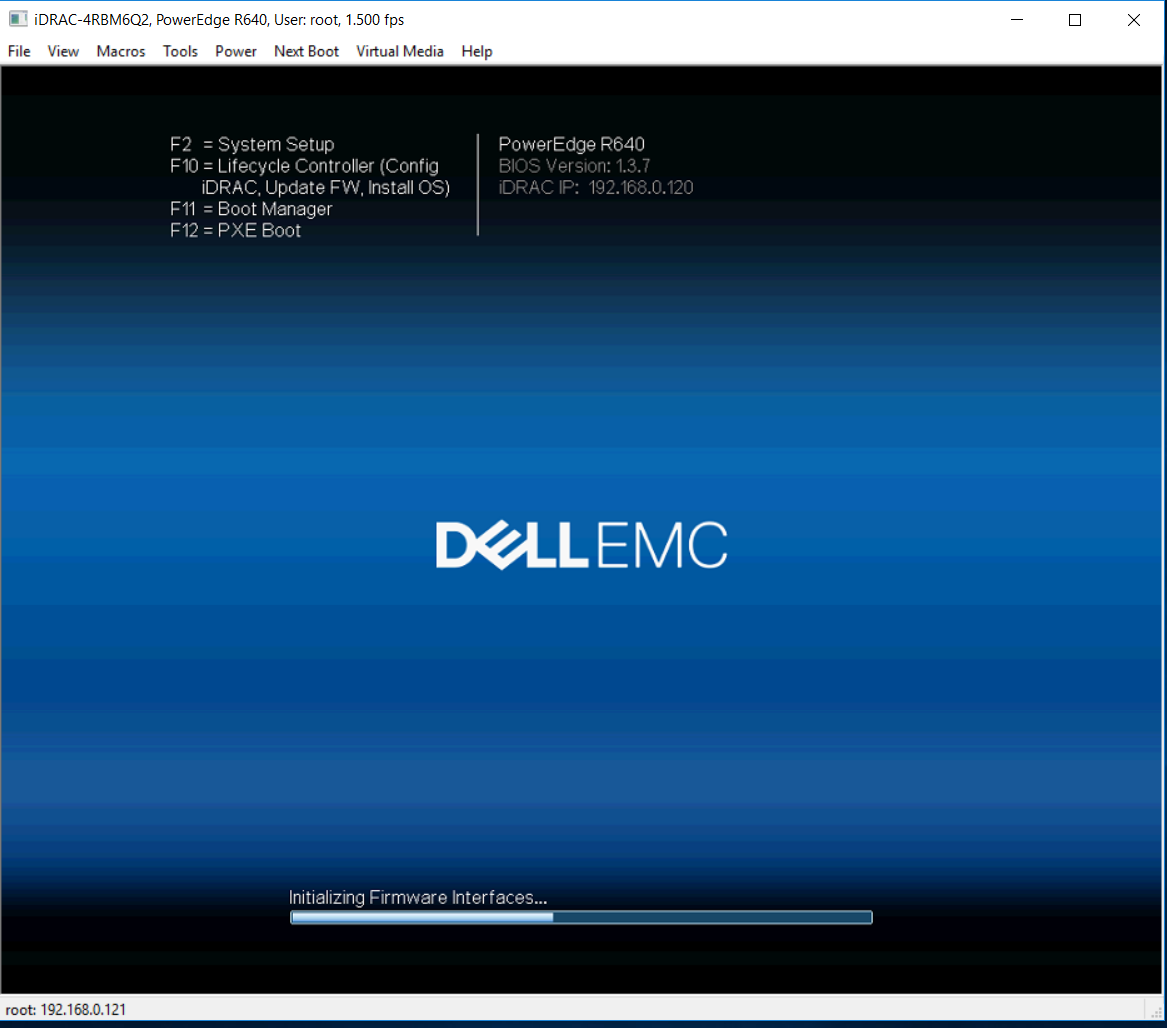Click the F12 PXE Boot prompt text
This screenshot has height=1028, width=1167.
235,230
